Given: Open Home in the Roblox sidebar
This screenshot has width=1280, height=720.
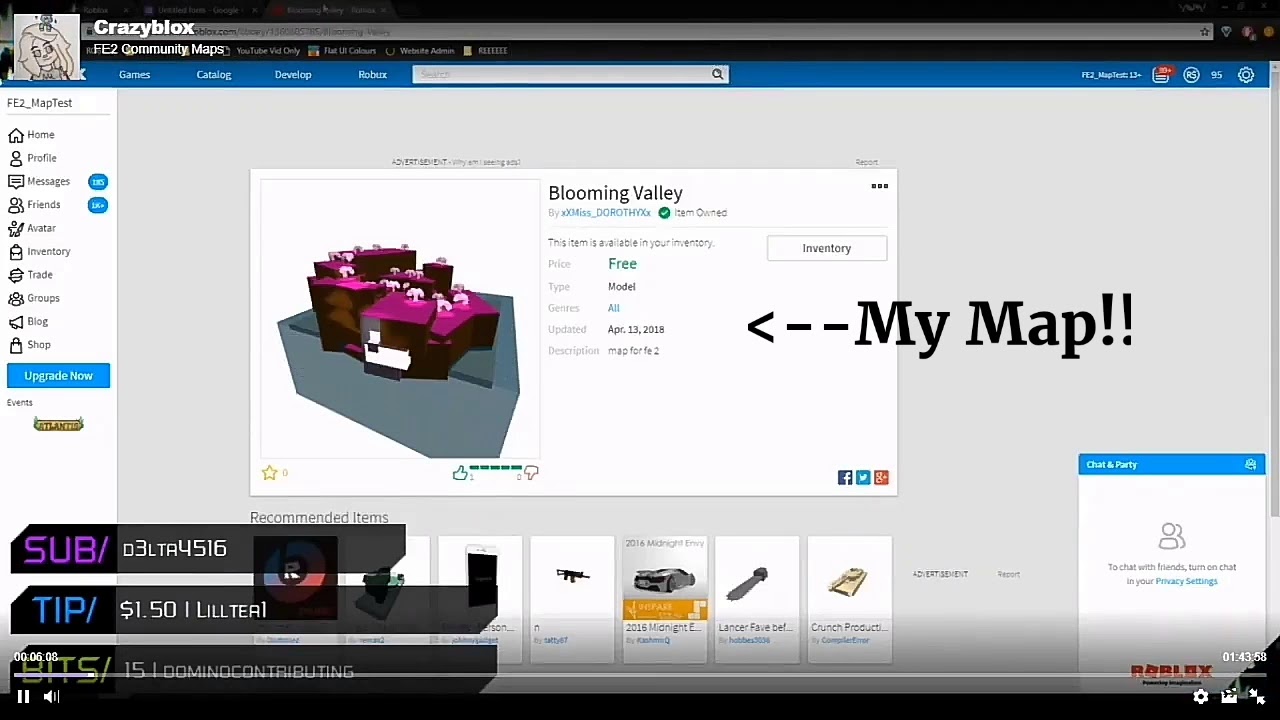Looking at the screenshot, I should [32, 135].
